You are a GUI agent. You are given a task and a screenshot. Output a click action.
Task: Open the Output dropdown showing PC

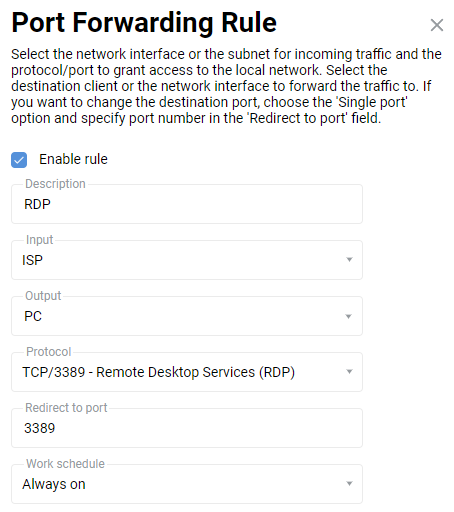[x=187, y=316]
